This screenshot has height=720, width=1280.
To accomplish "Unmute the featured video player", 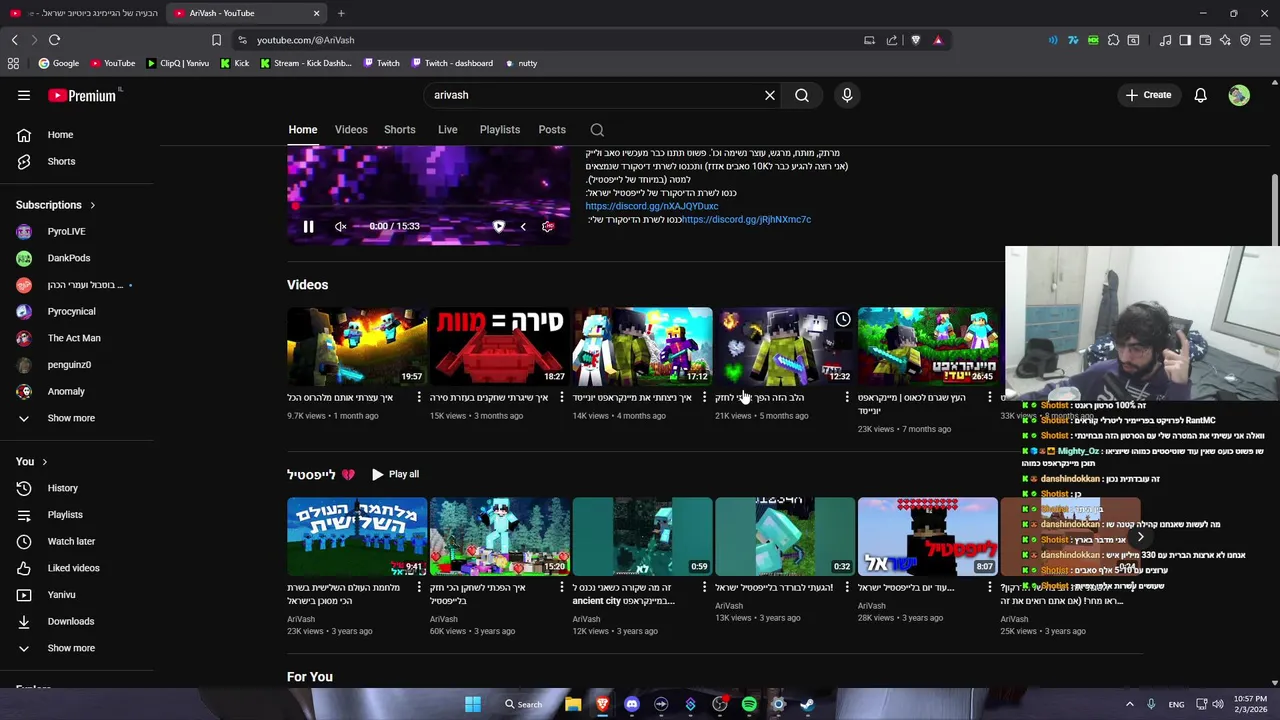I will click(x=341, y=226).
